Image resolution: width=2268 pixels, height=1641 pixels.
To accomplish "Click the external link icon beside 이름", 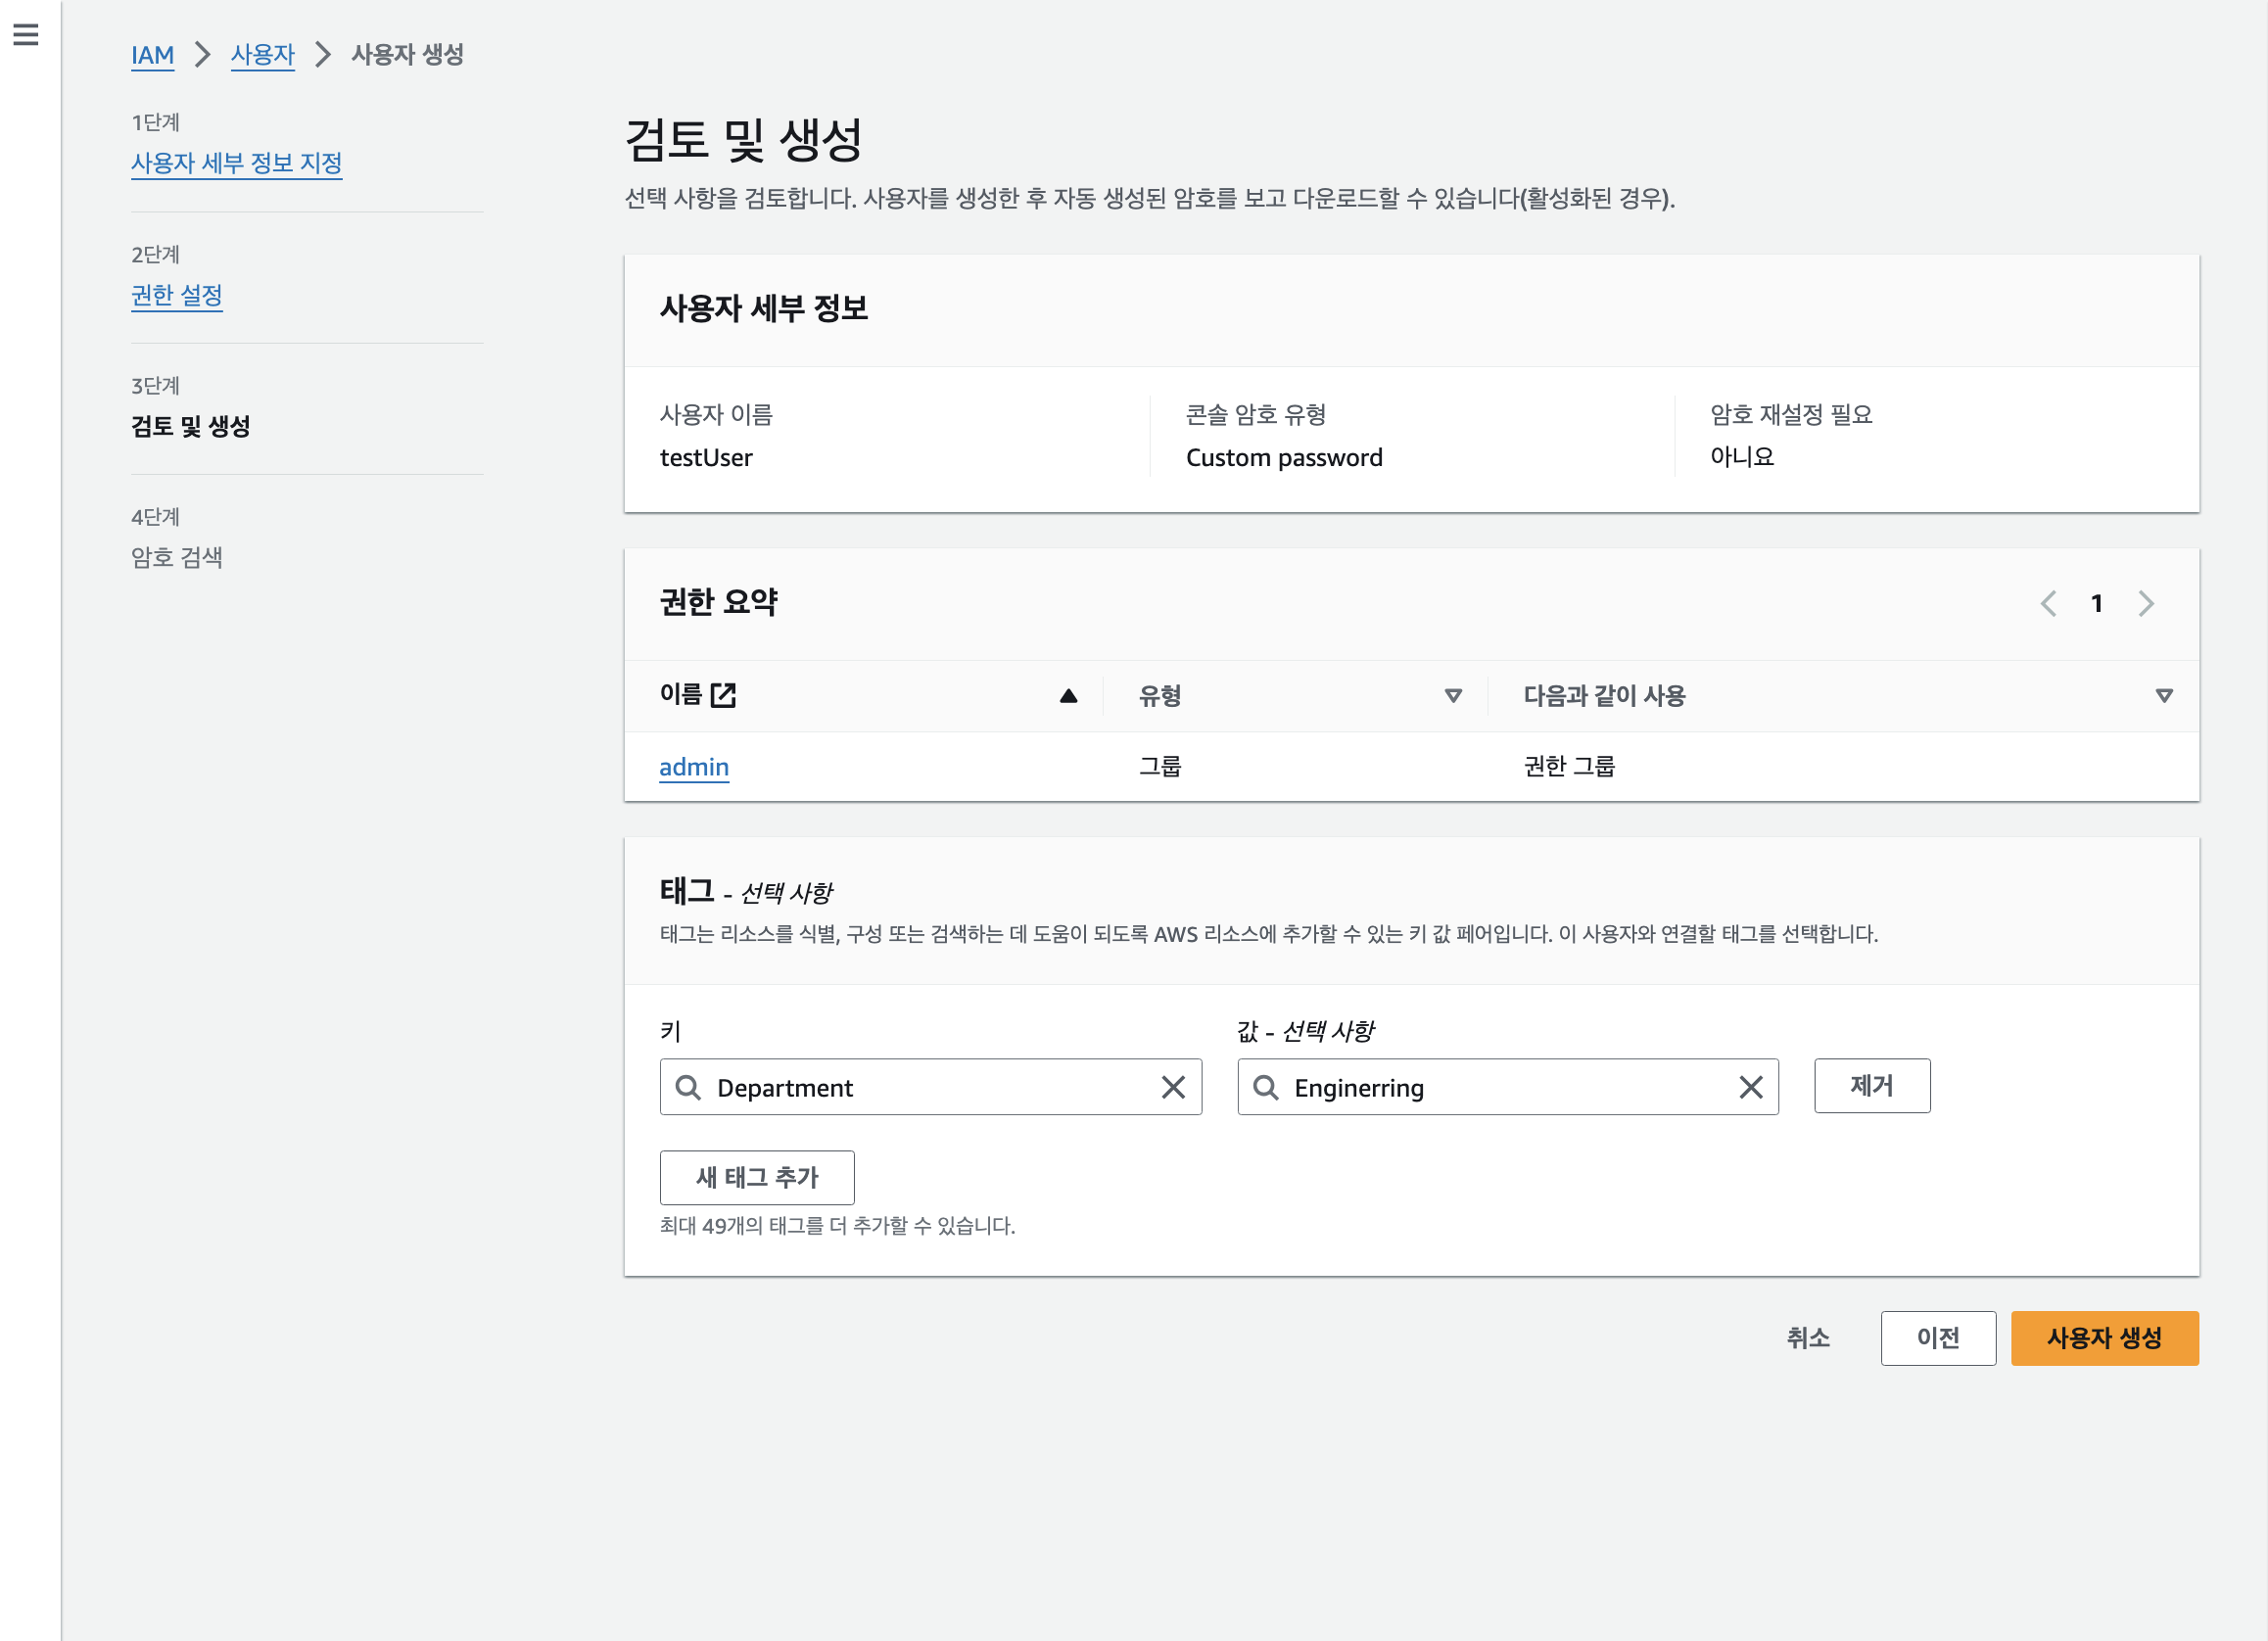I will click(x=723, y=695).
